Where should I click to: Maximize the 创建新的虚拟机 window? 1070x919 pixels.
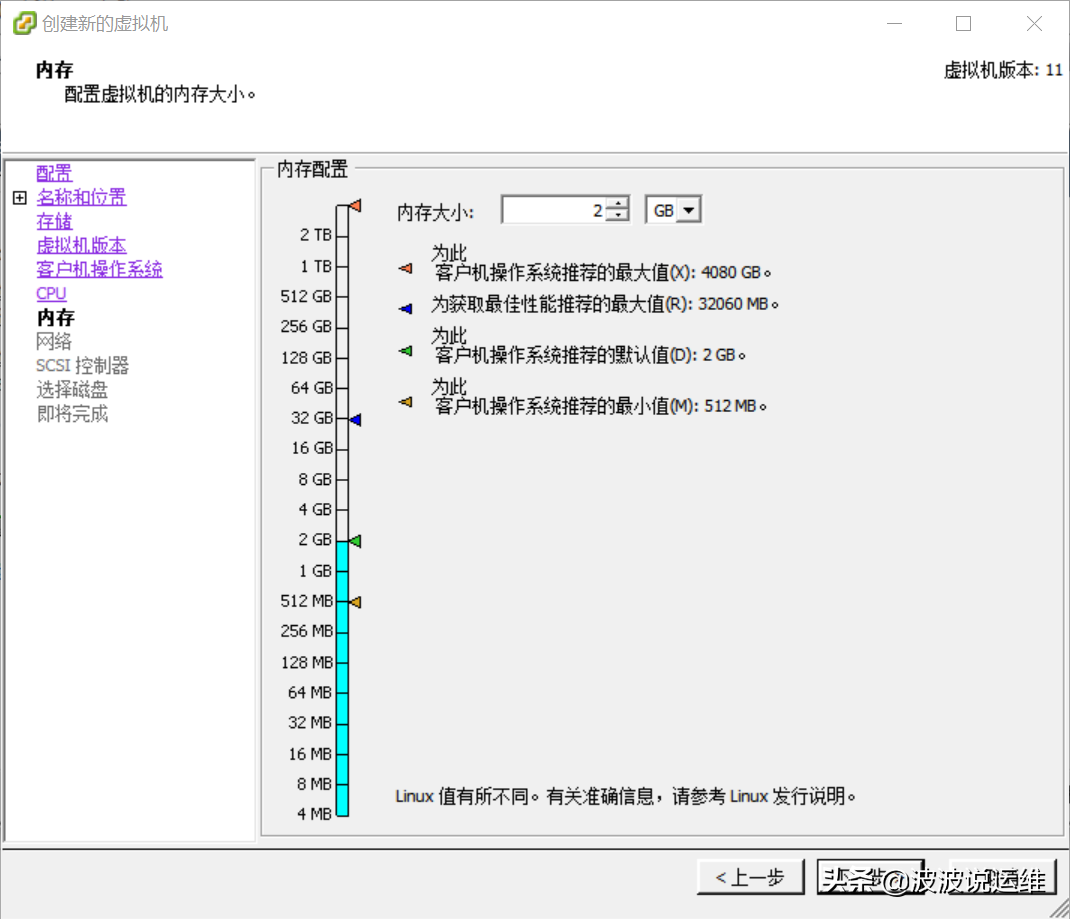click(964, 24)
